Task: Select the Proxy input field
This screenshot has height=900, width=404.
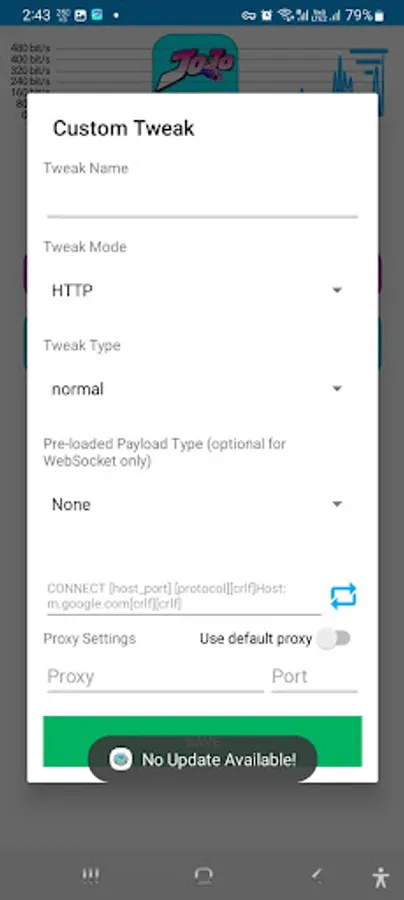Action: pyautogui.click(x=155, y=677)
